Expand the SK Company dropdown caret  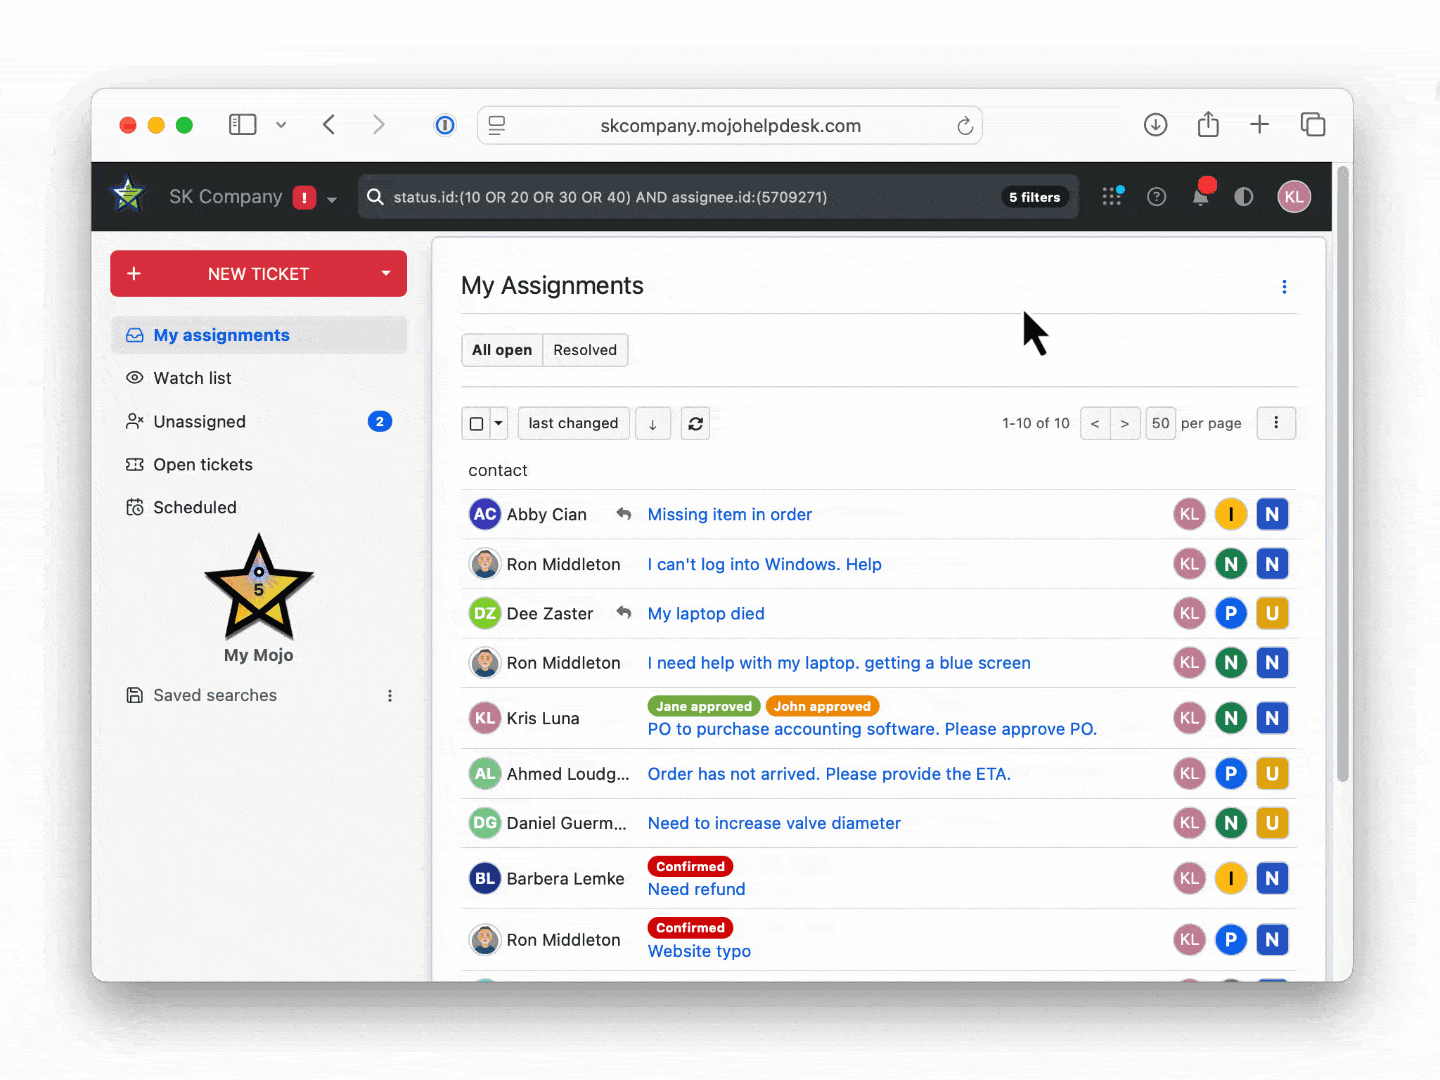tap(332, 199)
